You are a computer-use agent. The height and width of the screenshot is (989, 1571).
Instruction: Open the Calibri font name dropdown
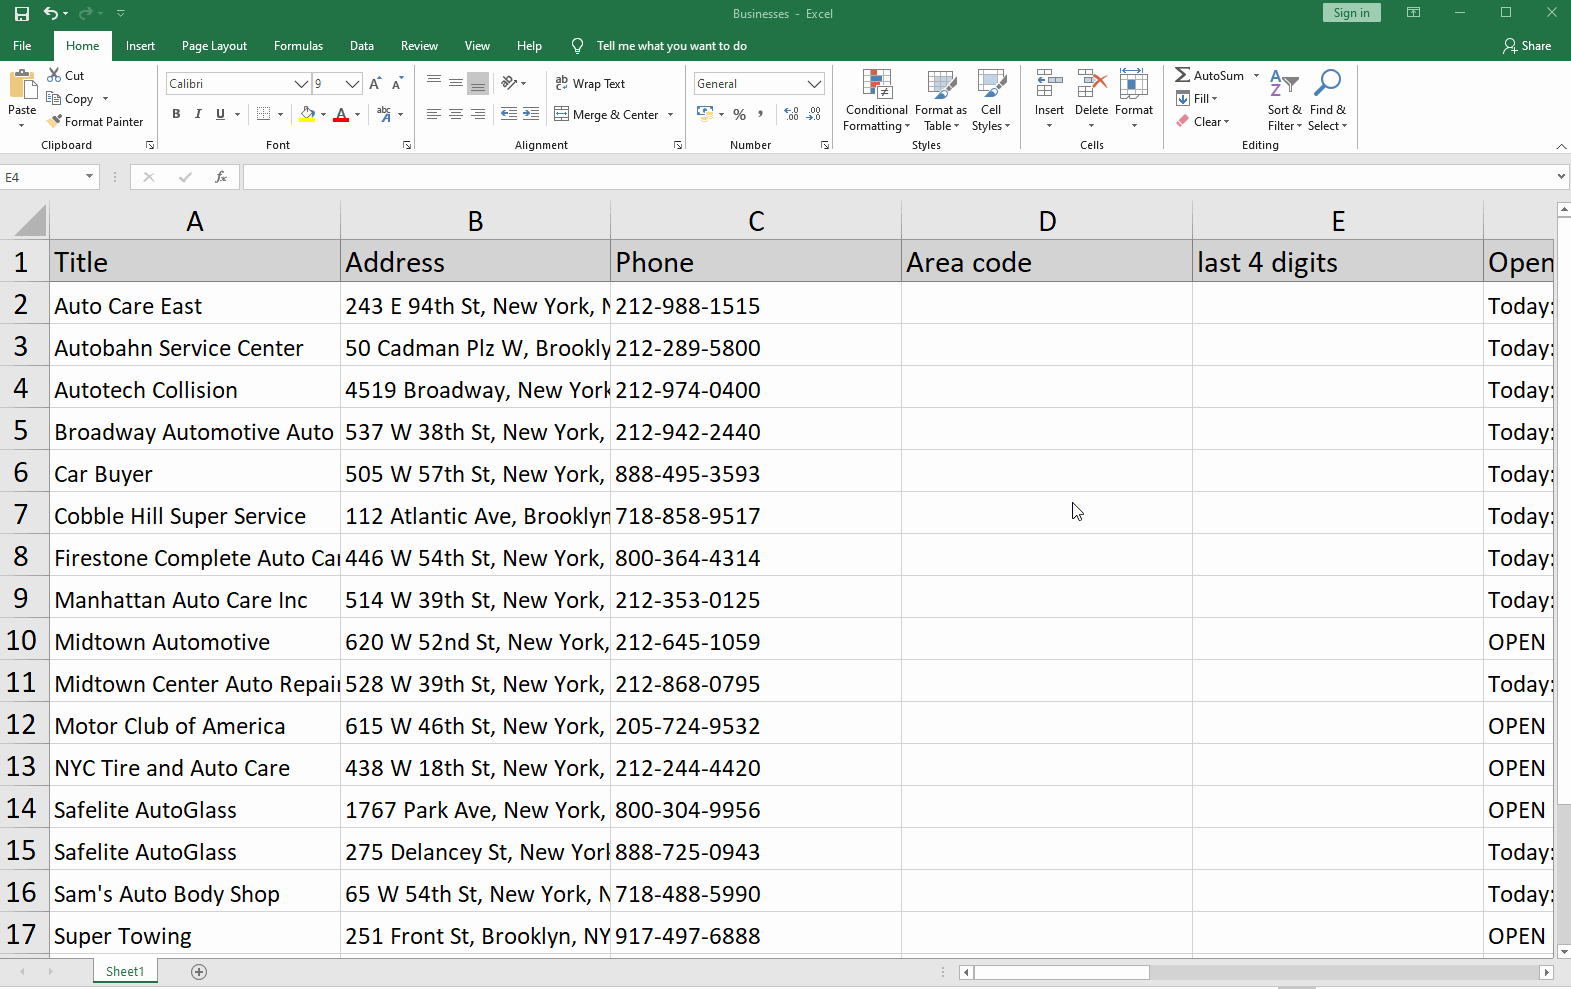301,84
